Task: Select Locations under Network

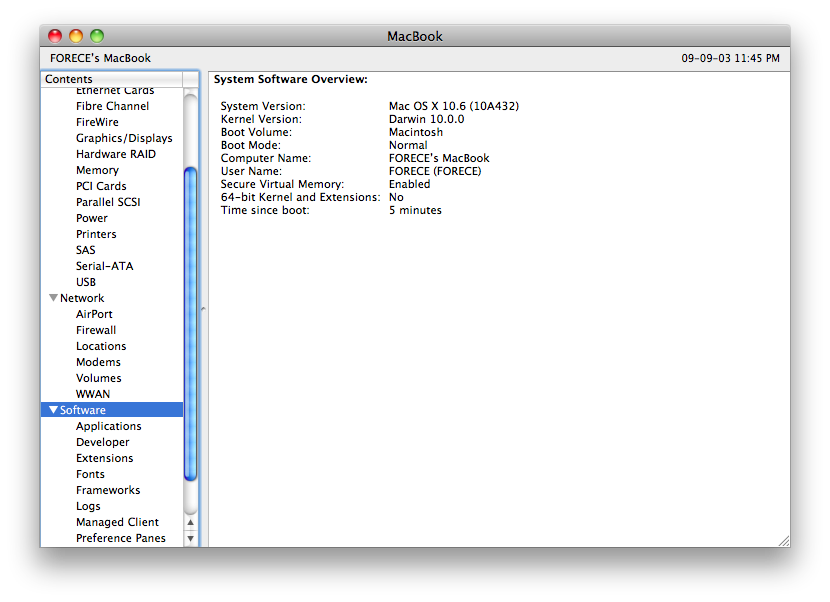Action: [101, 346]
